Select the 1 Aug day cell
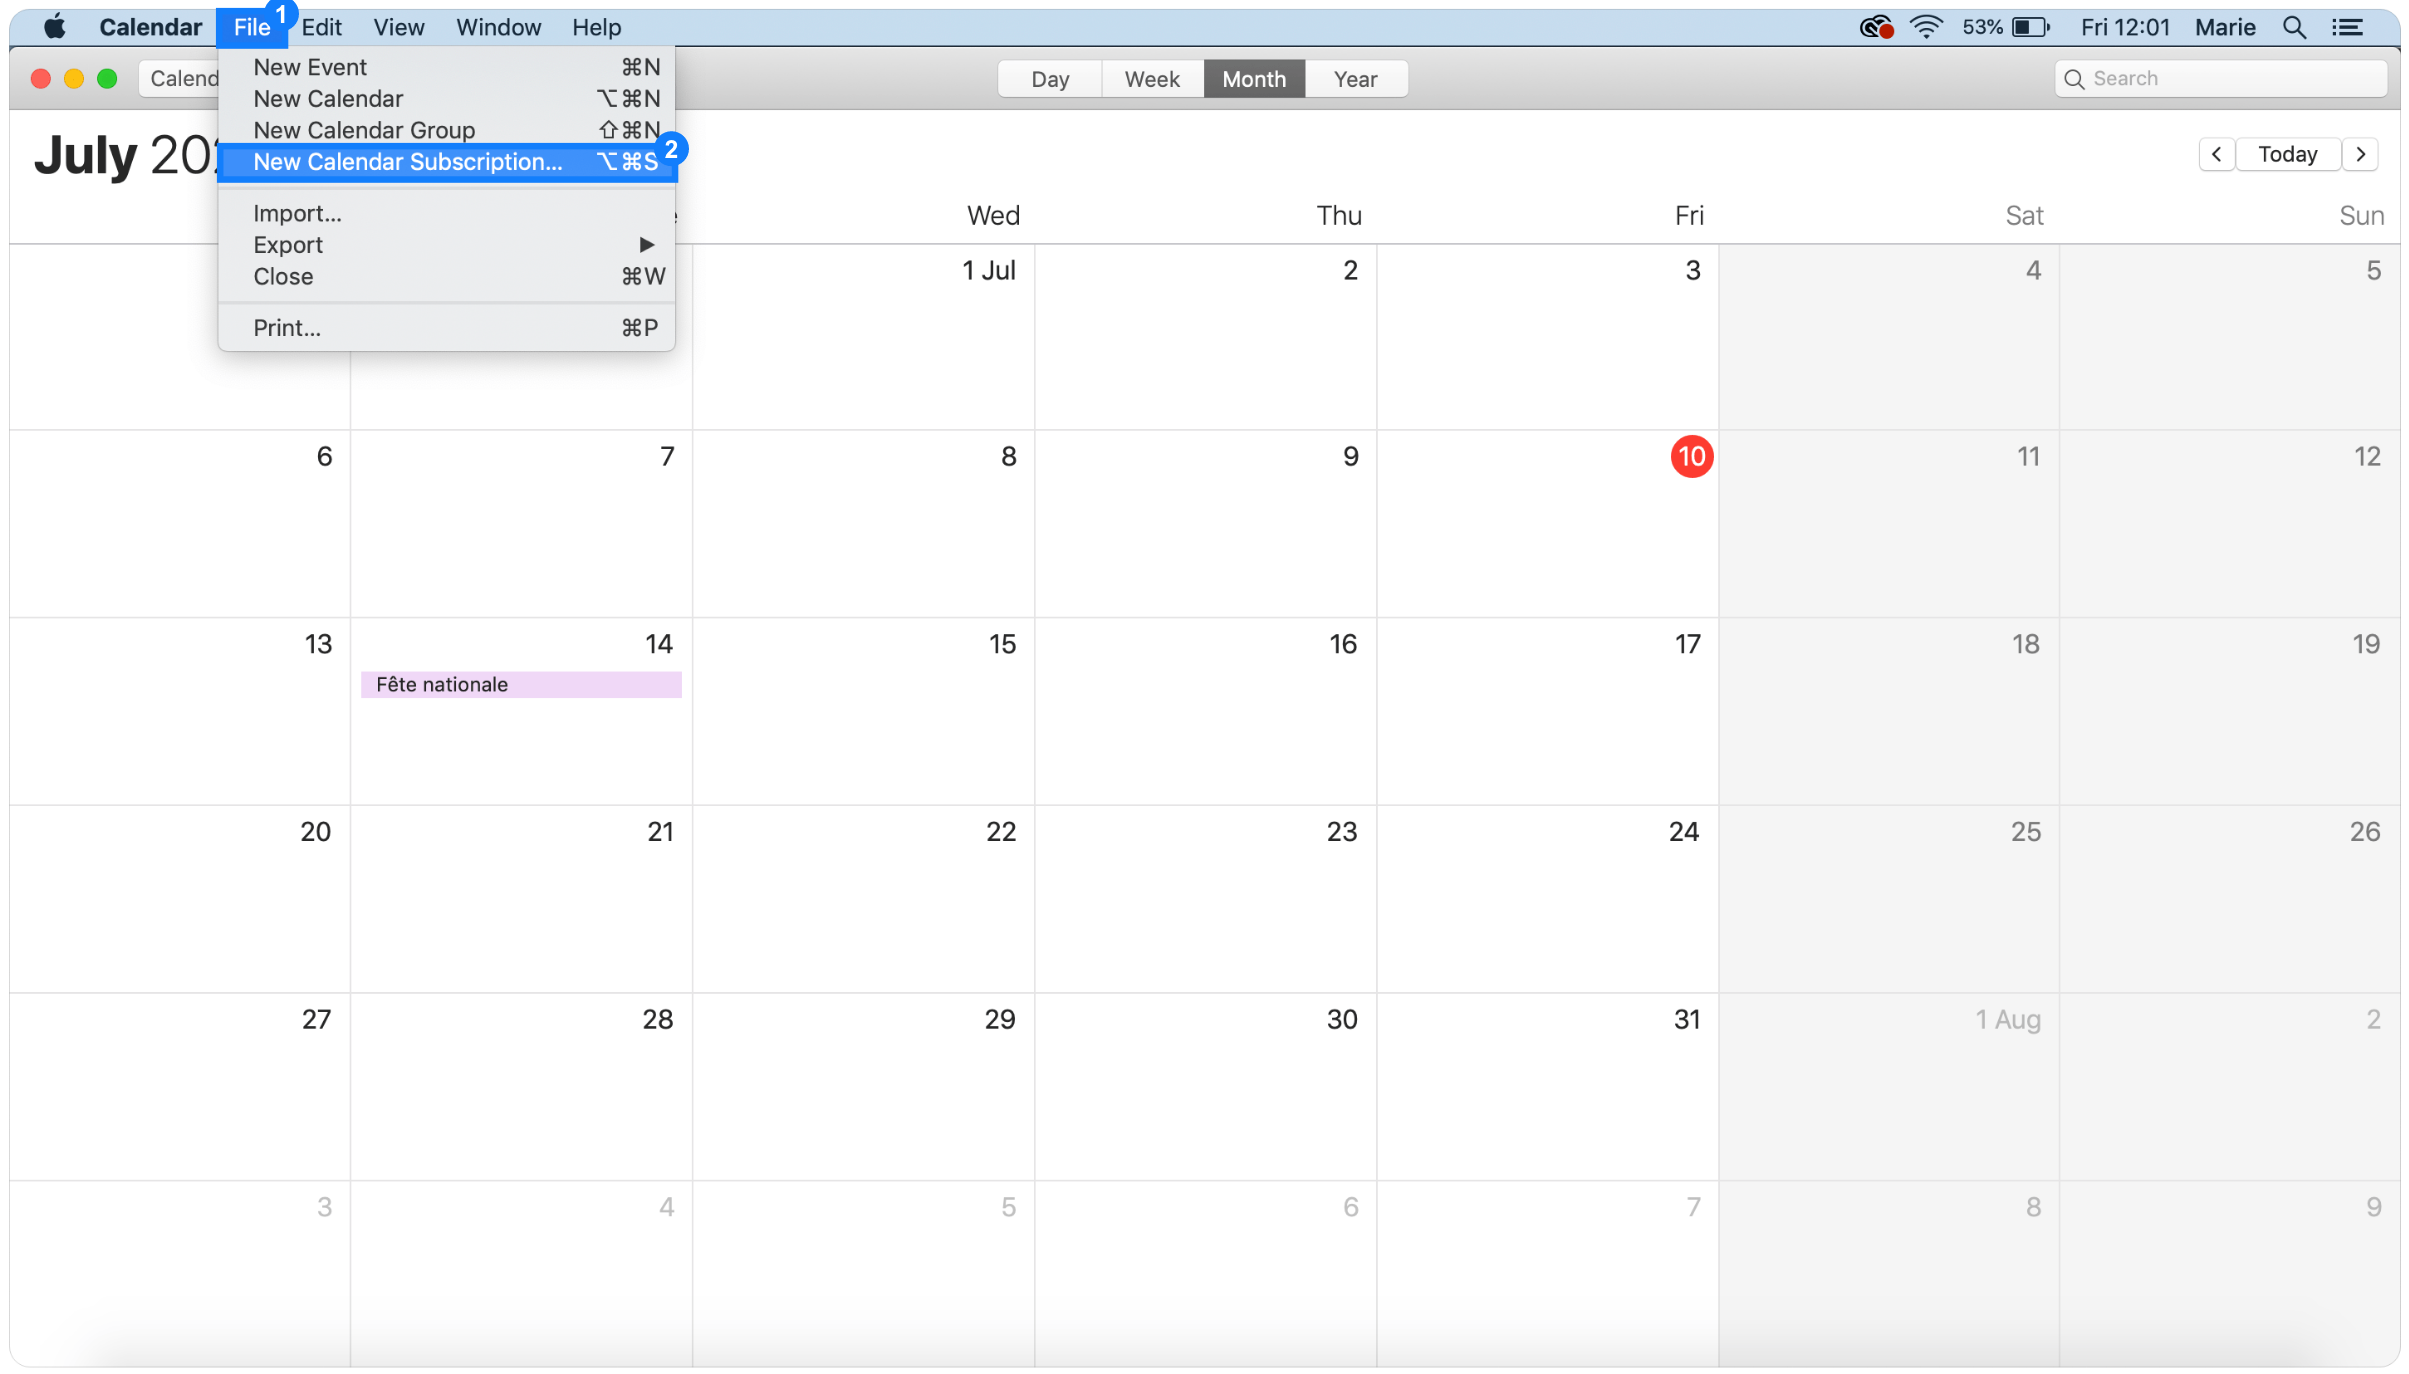 click(1889, 1087)
